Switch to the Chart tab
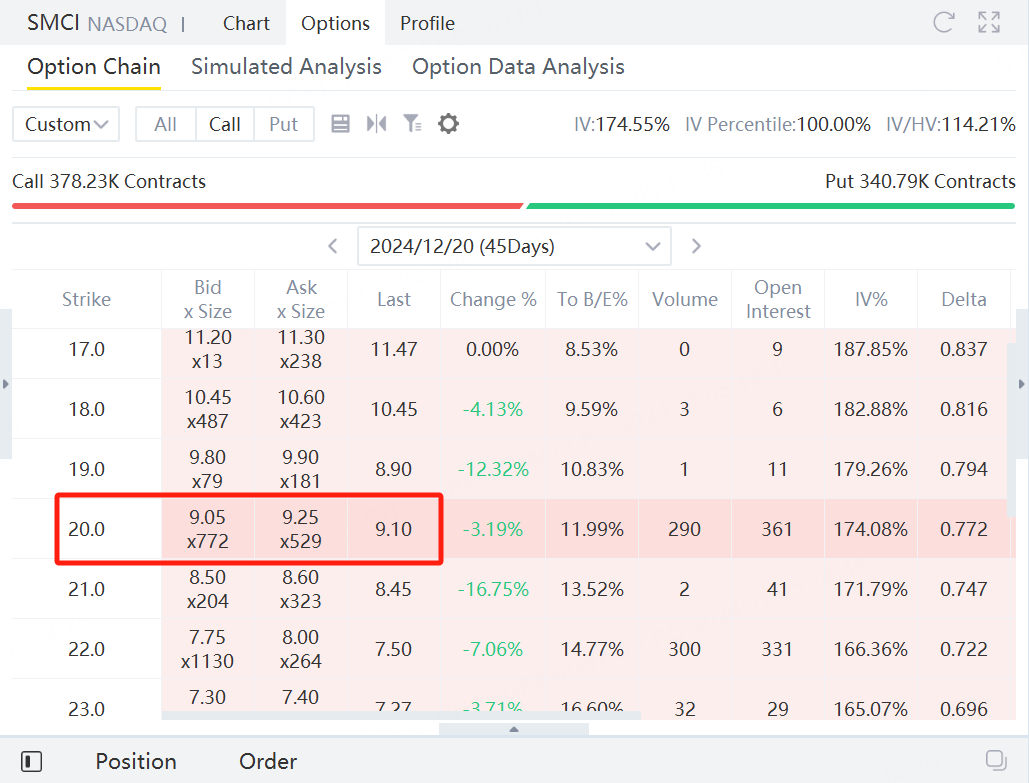 pyautogui.click(x=246, y=23)
